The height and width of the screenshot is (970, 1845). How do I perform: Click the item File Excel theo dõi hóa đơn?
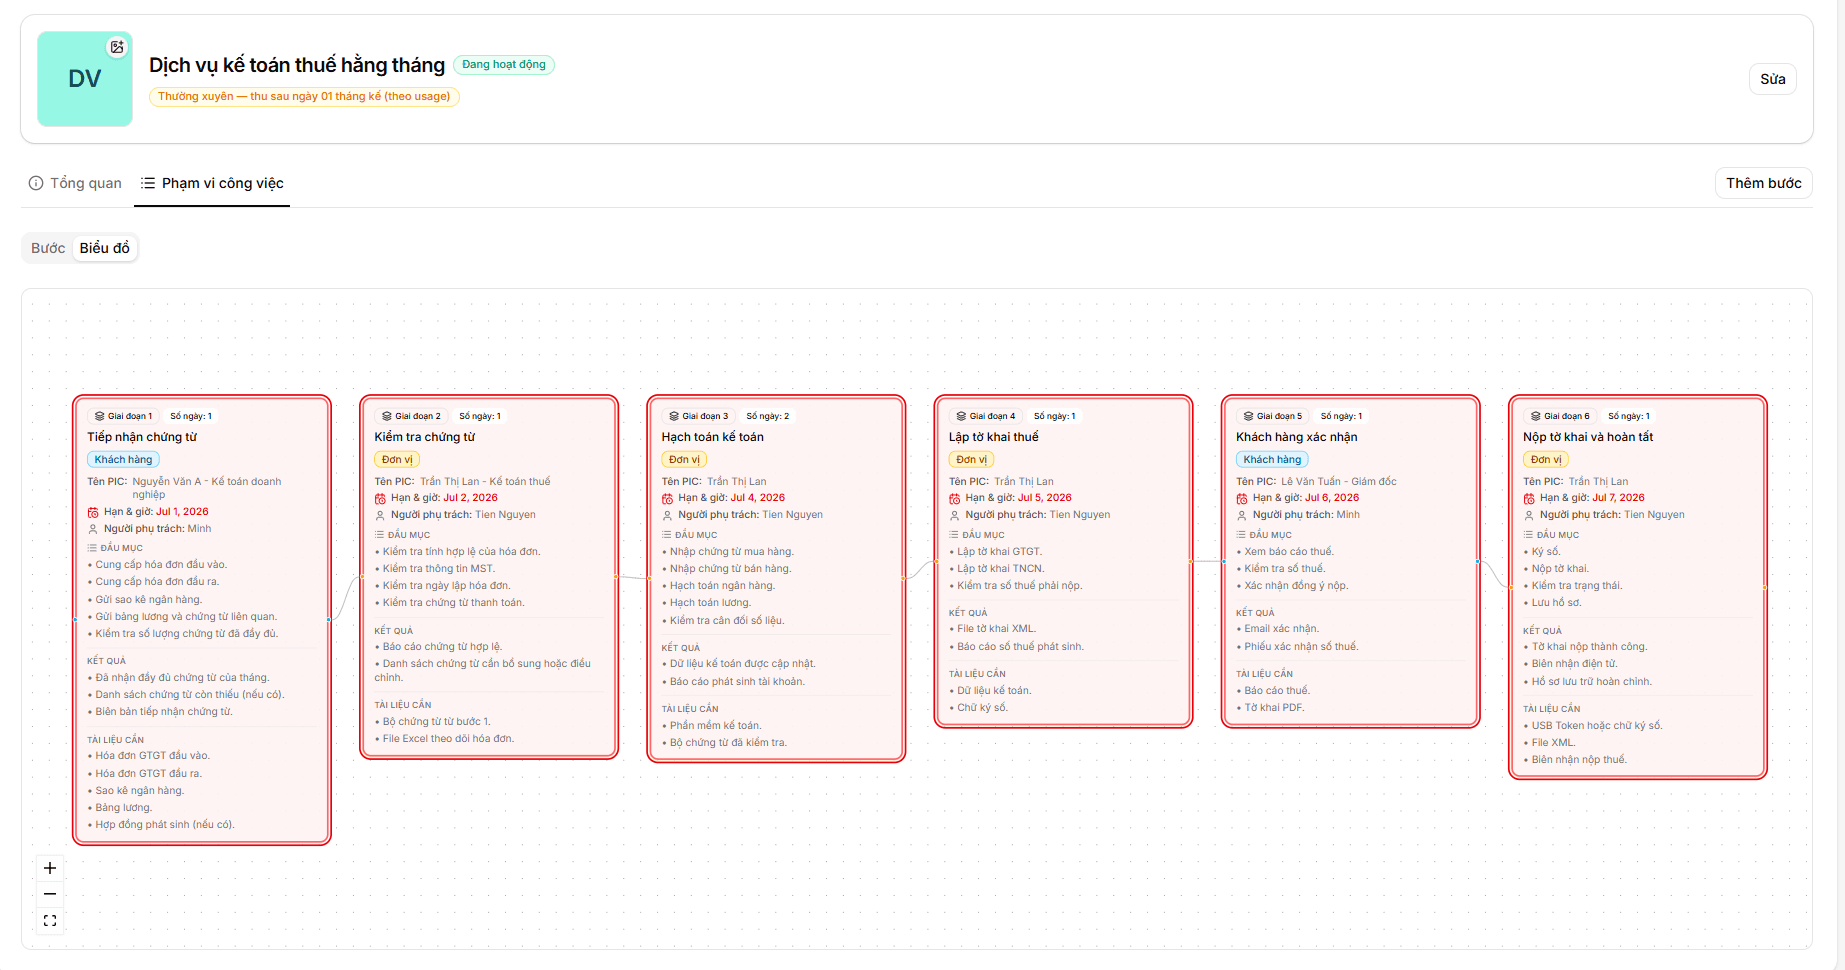click(x=448, y=739)
